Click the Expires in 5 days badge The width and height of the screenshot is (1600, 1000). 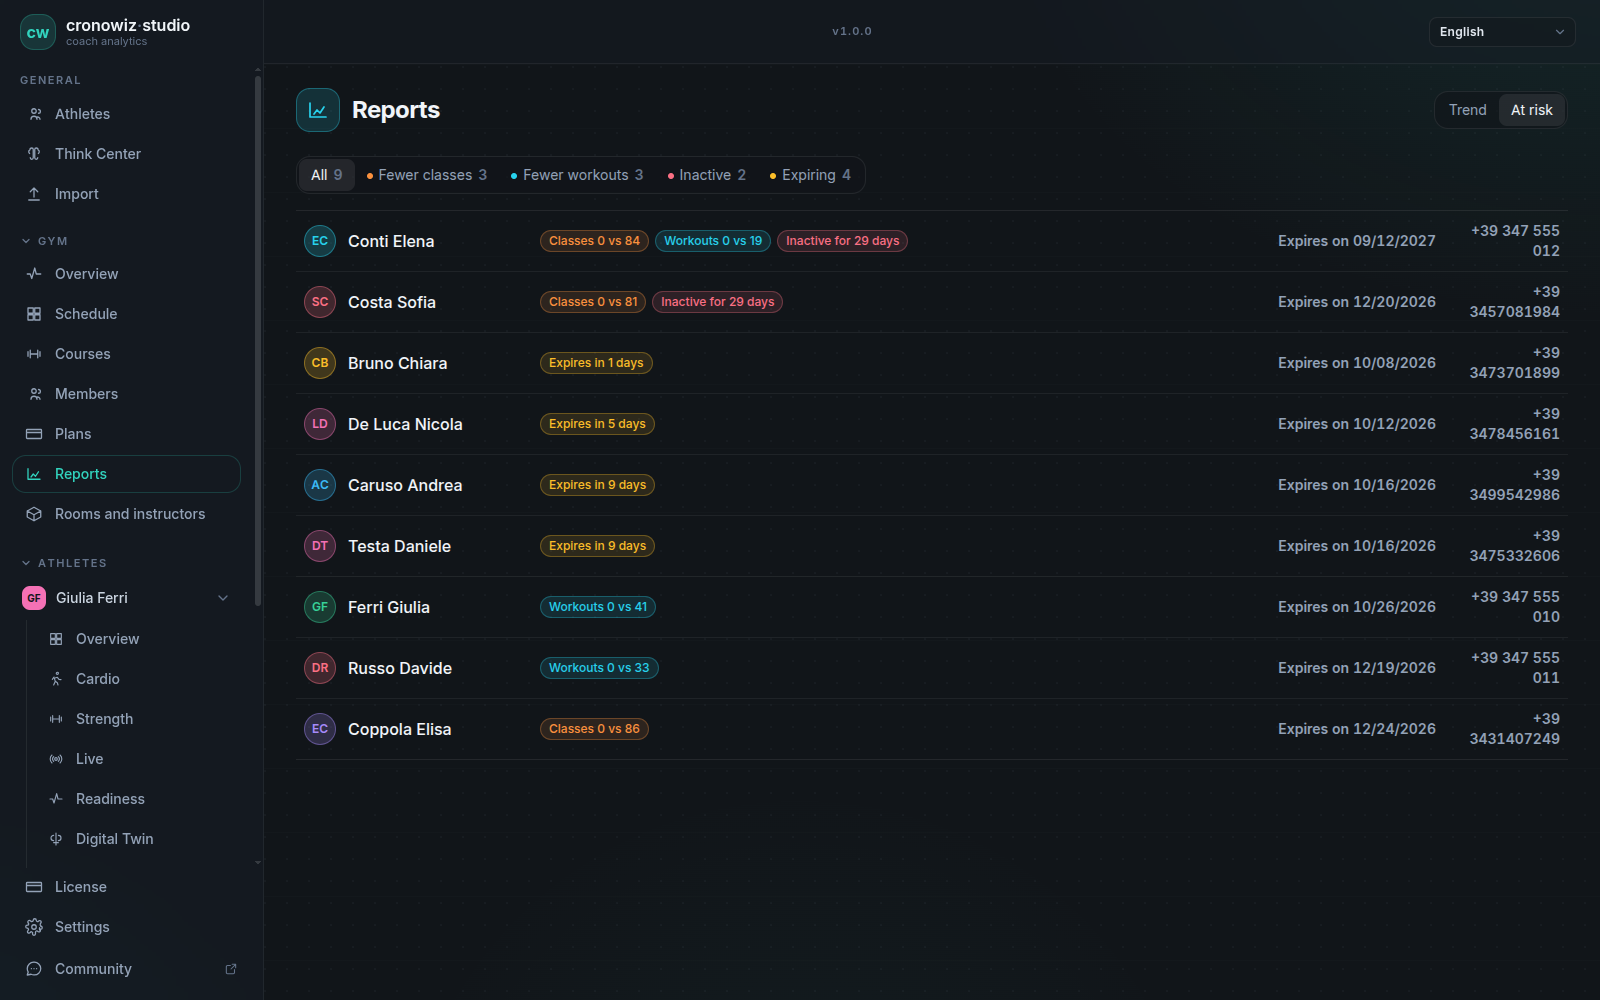pyautogui.click(x=597, y=424)
